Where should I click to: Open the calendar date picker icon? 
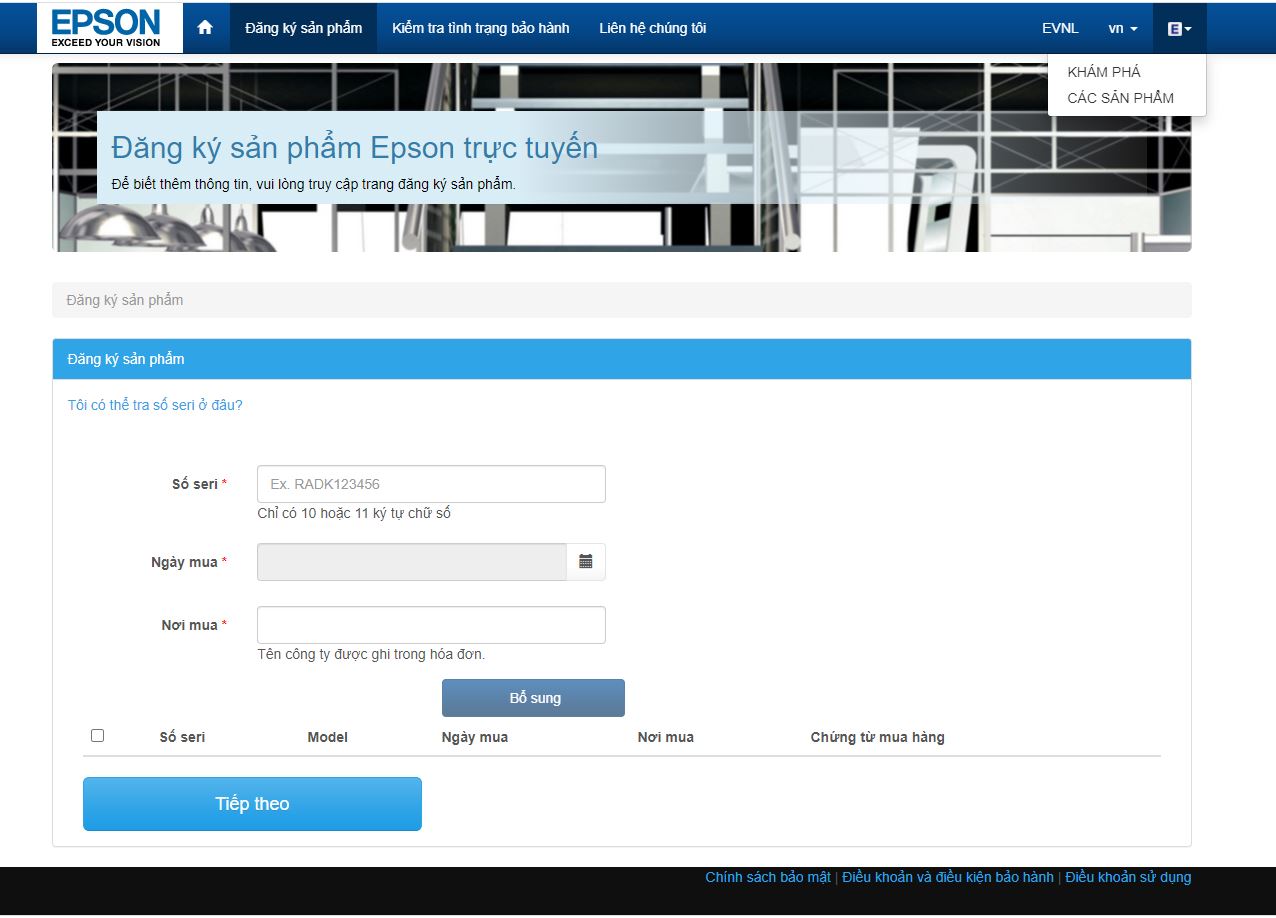586,562
